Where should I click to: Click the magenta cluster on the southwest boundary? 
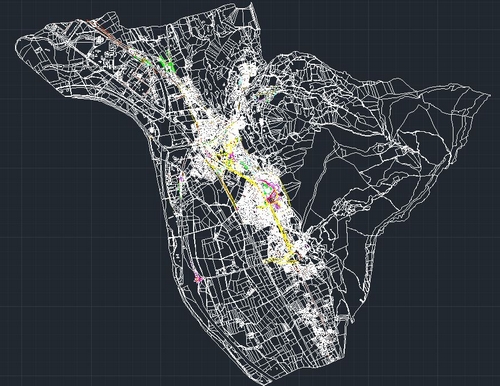(x=198, y=277)
